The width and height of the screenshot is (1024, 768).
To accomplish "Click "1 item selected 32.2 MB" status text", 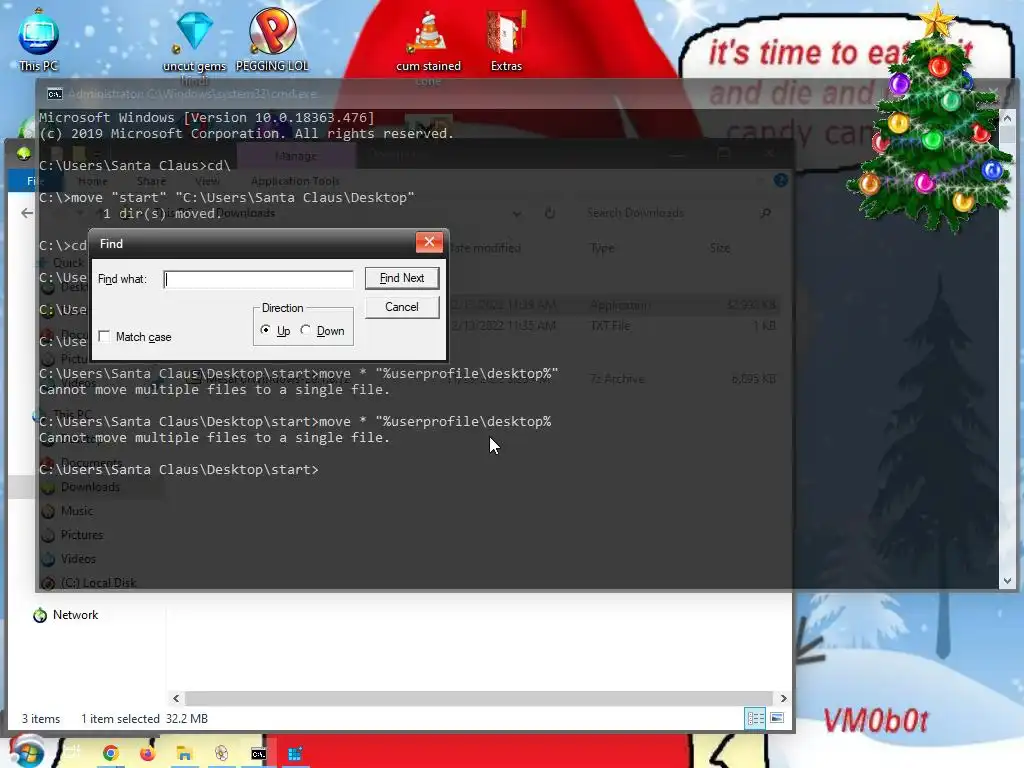I will (x=144, y=719).
